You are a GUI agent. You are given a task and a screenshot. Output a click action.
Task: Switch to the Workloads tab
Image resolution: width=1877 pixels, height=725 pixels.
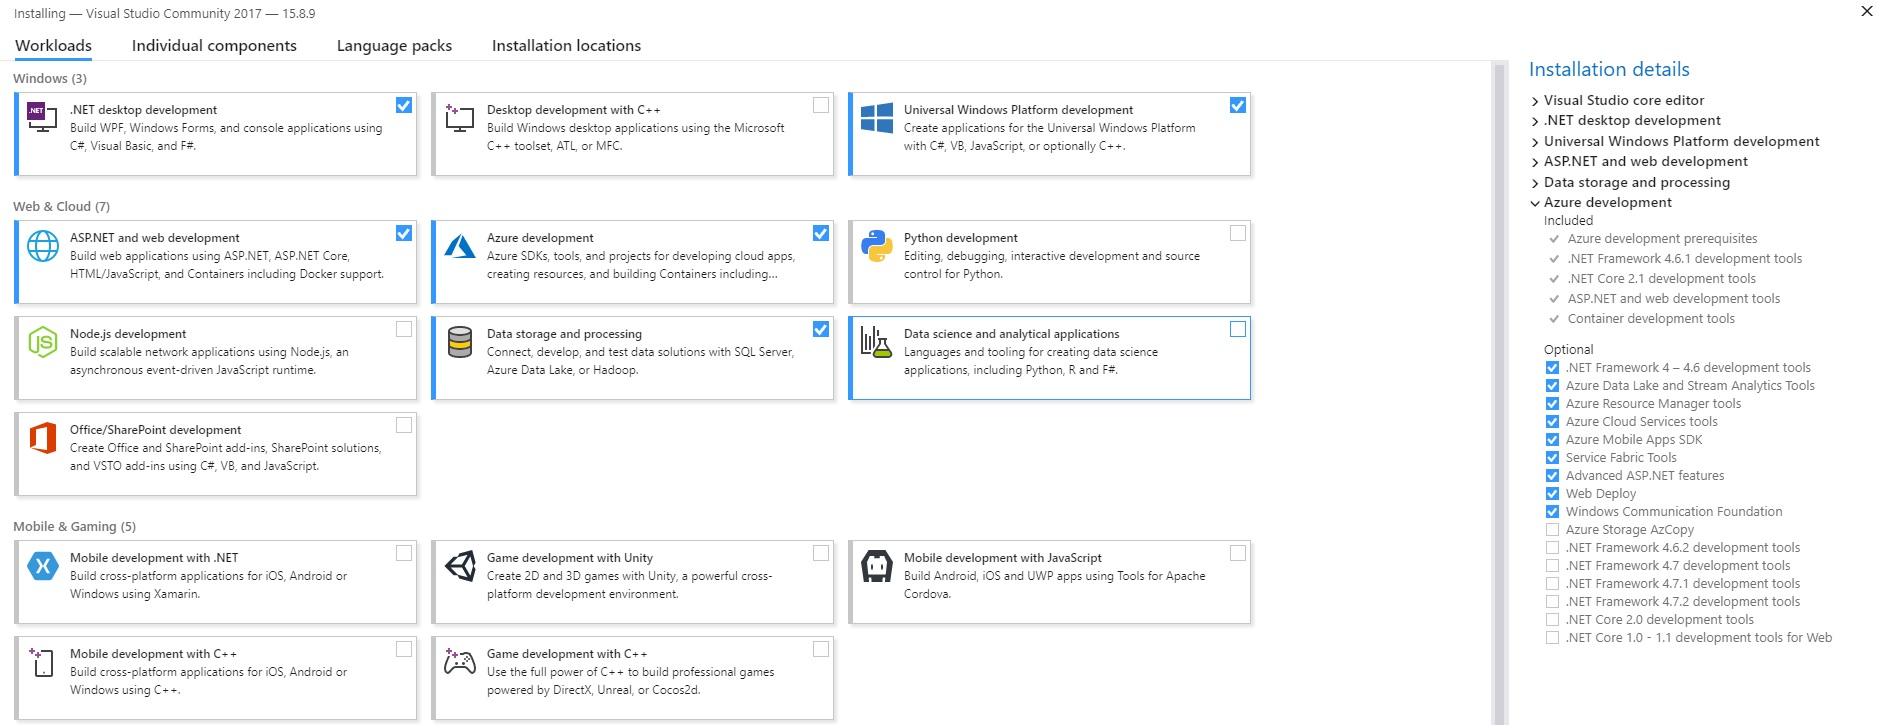(x=53, y=46)
